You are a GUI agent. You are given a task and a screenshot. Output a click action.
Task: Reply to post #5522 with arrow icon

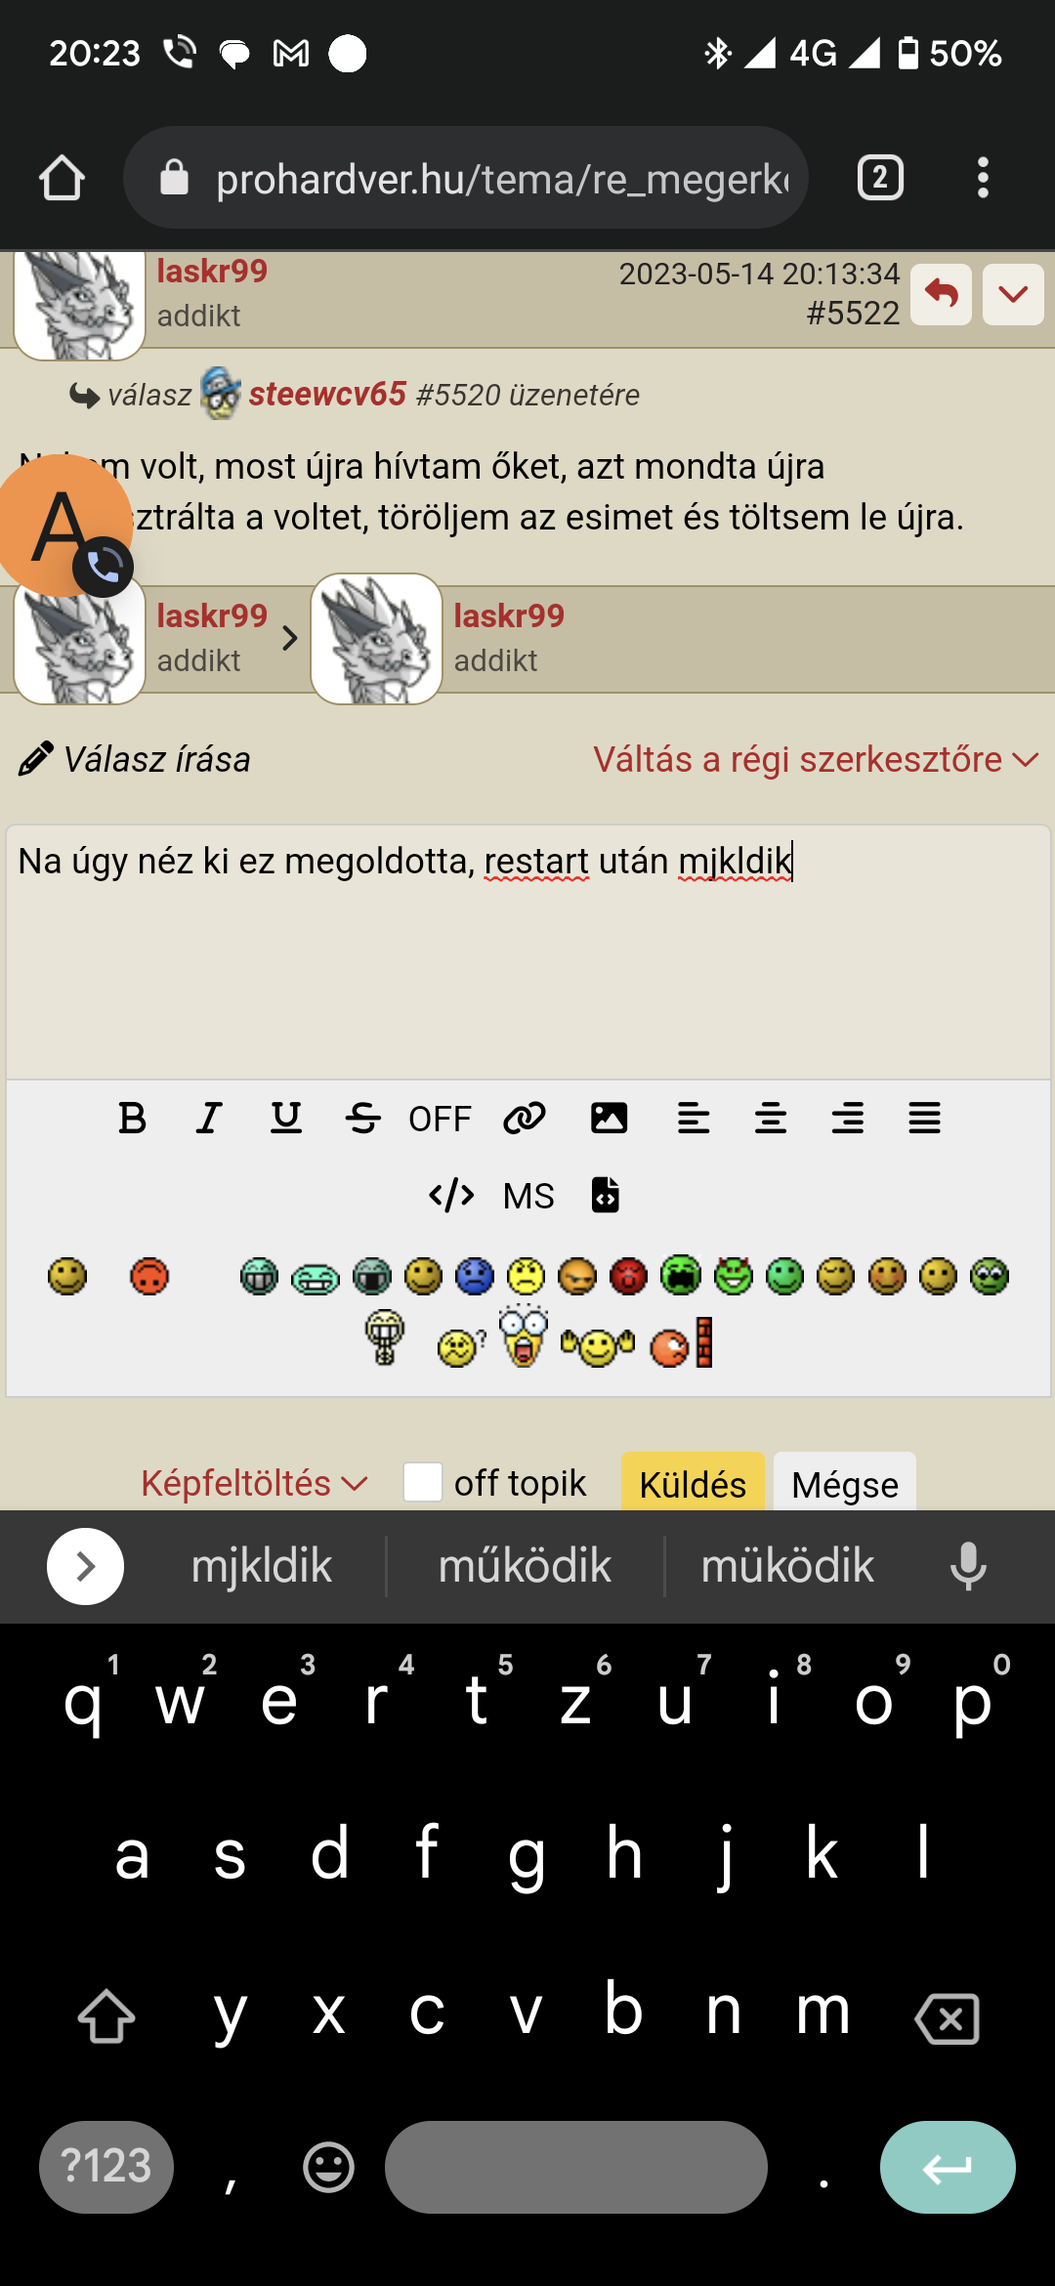point(941,295)
